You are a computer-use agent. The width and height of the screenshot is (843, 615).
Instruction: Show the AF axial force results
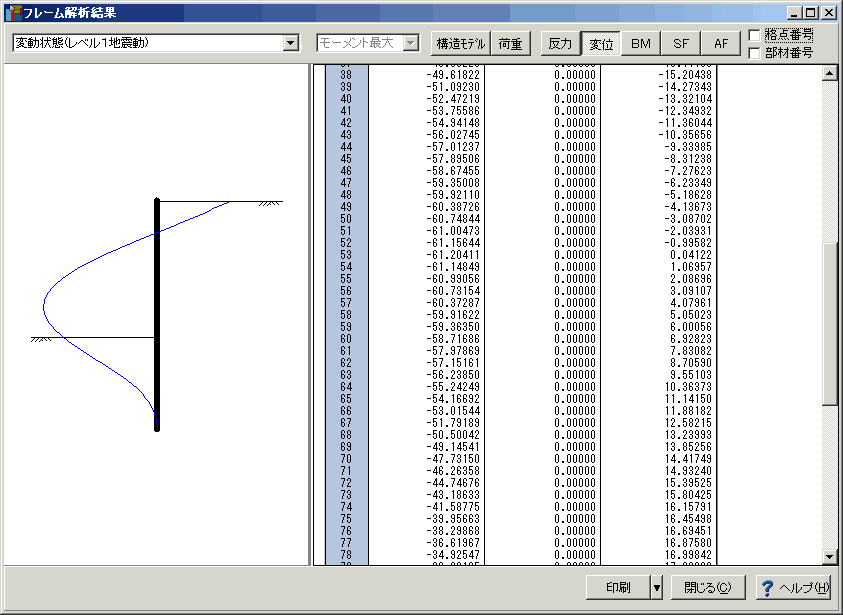coord(720,44)
